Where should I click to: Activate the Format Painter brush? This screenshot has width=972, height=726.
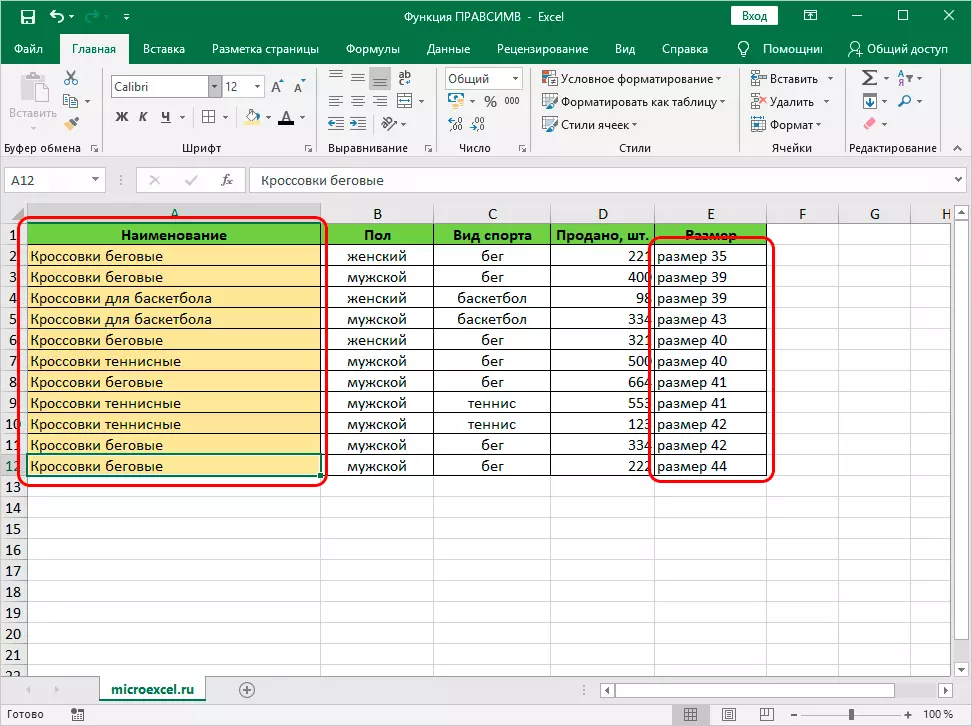click(x=71, y=124)
